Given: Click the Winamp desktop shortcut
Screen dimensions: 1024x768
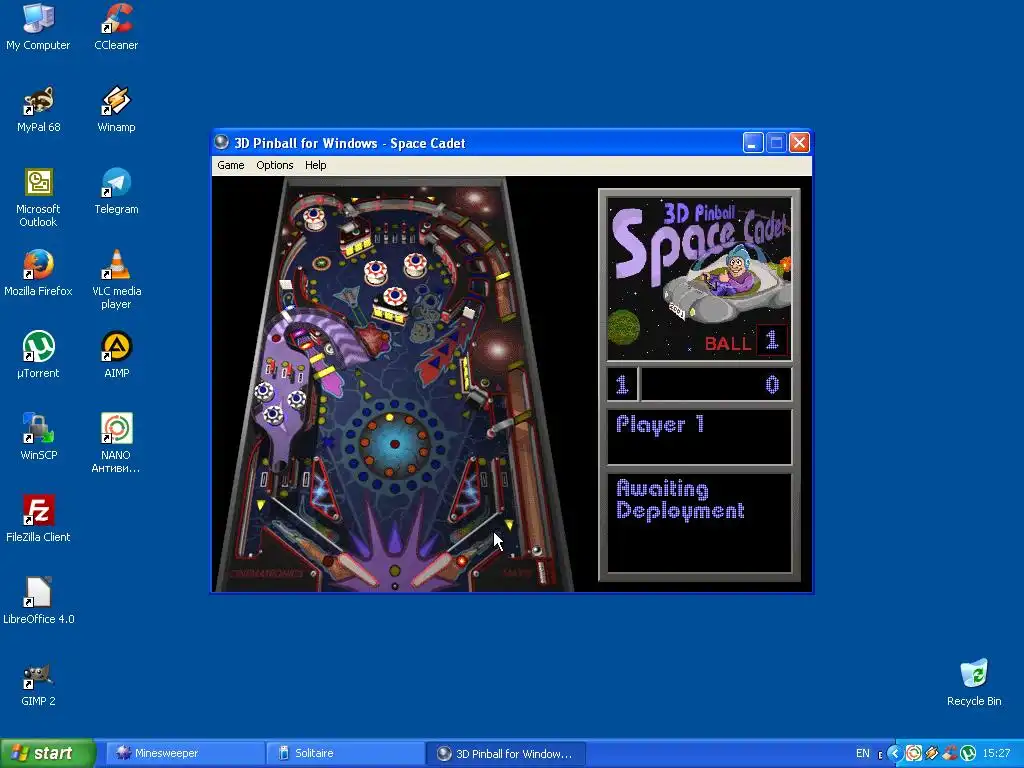Looking at the screenshot, I should point(116,110).
